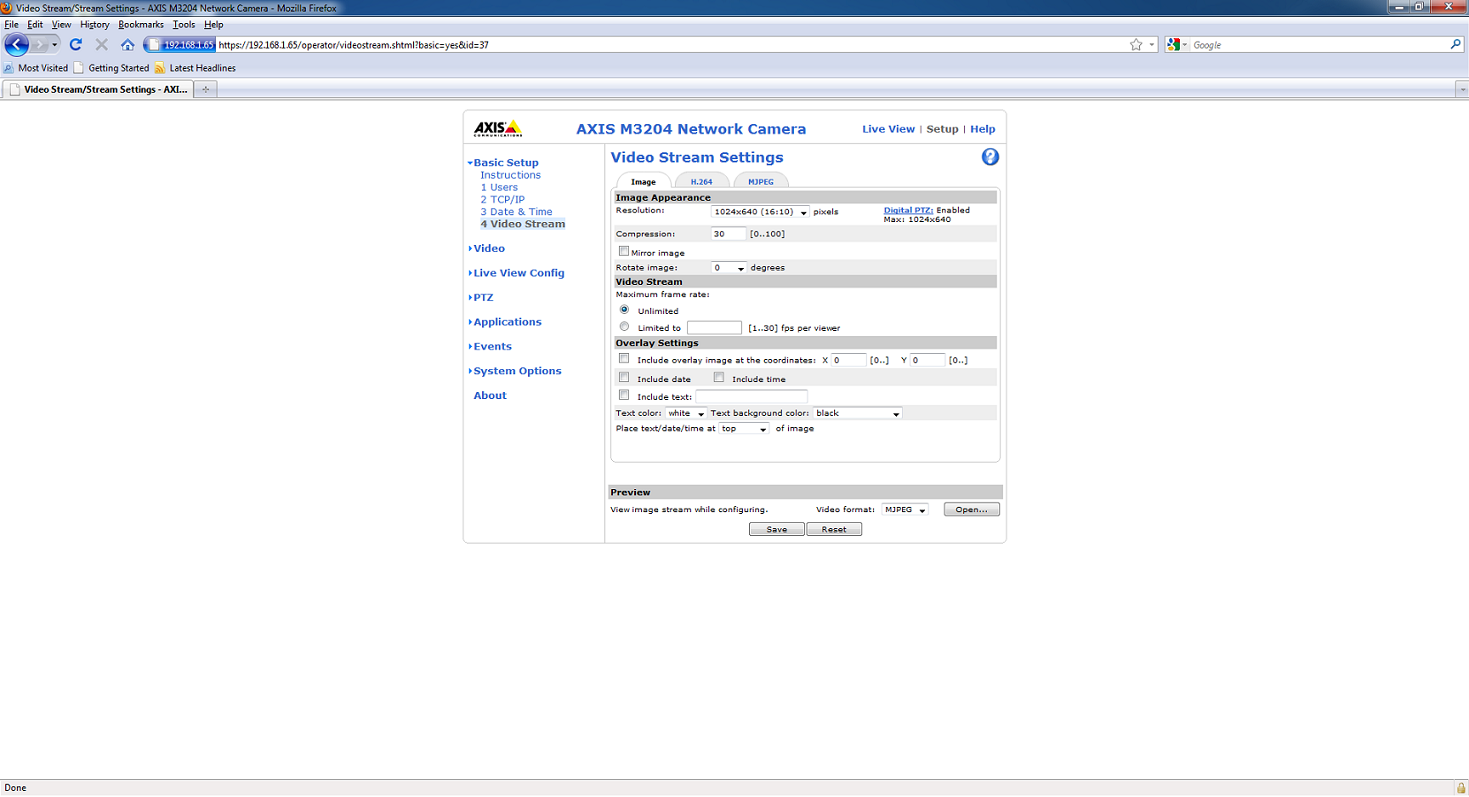The image size is (1469, 797).
Task: Click the Reset button
Action: 834,529
